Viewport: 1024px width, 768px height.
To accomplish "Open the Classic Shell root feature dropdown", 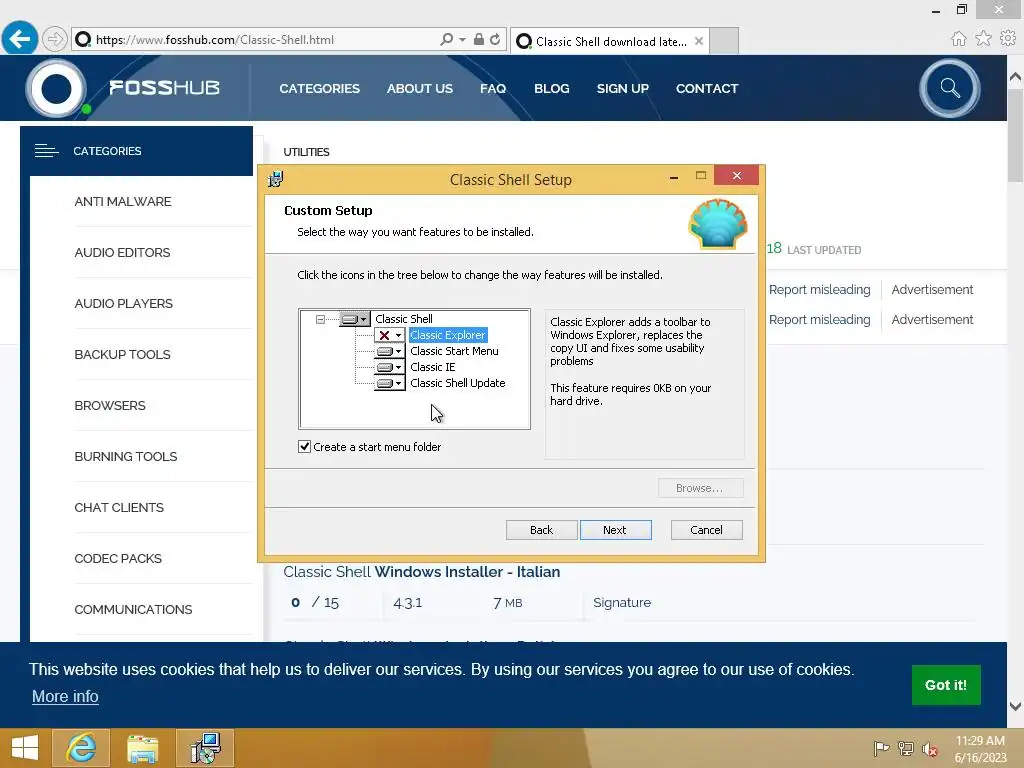I will (355, 319).
